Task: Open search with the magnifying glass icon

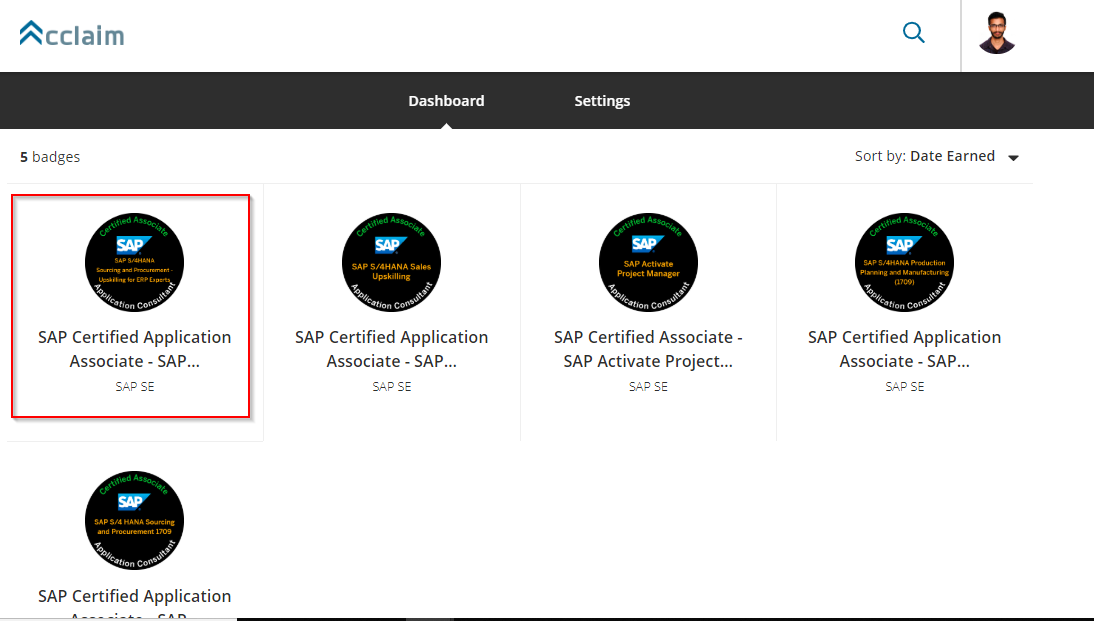Action: (913, 33)
